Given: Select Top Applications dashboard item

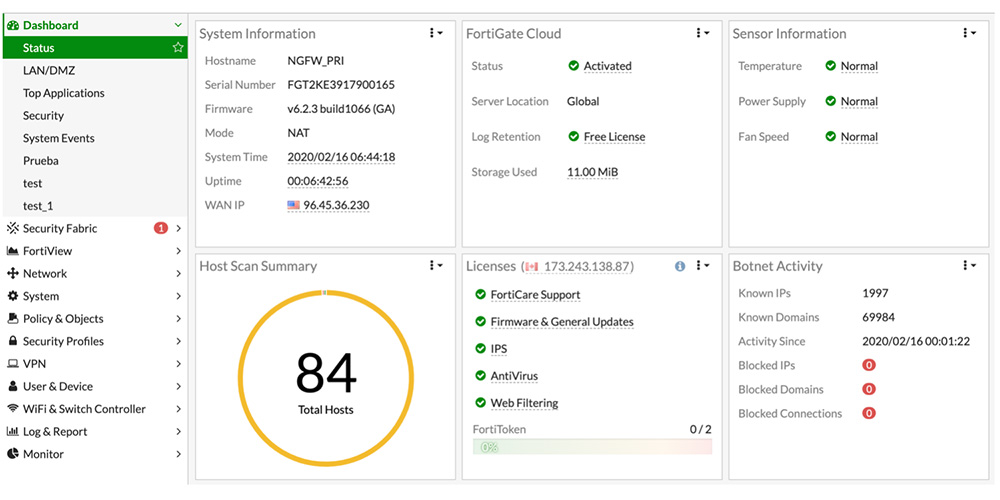Looking at the screenshot, I should tap(64, 93).
